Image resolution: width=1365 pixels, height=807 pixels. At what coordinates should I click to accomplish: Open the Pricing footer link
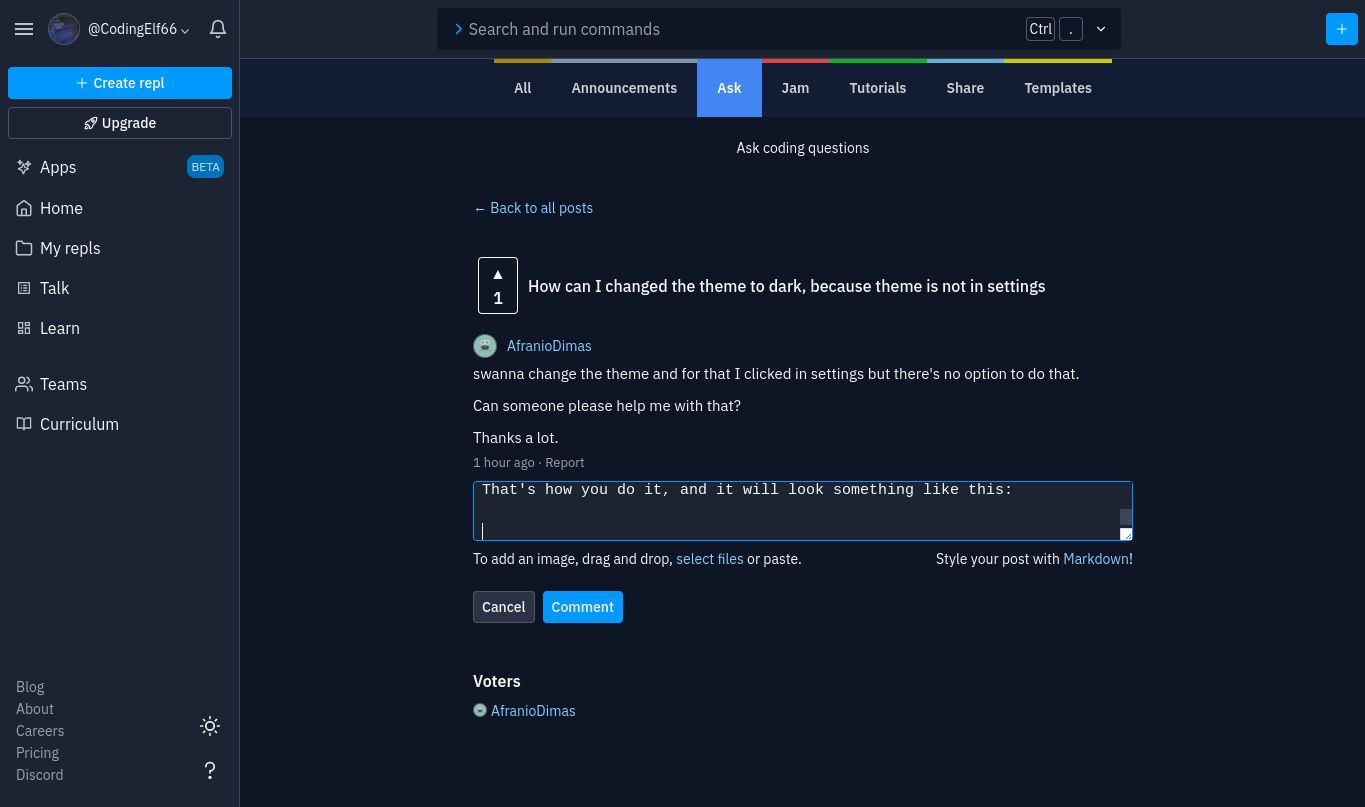click(x=37, y=753)
